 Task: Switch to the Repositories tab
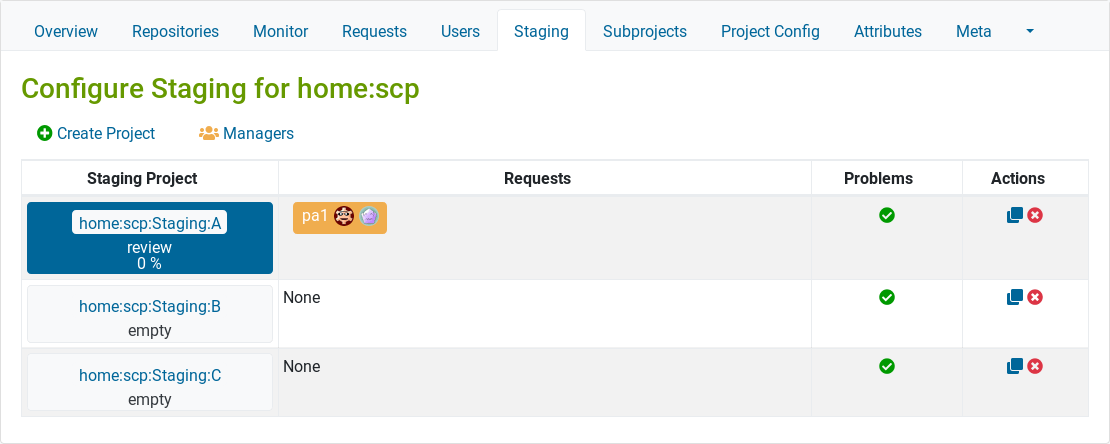(176, 32)
